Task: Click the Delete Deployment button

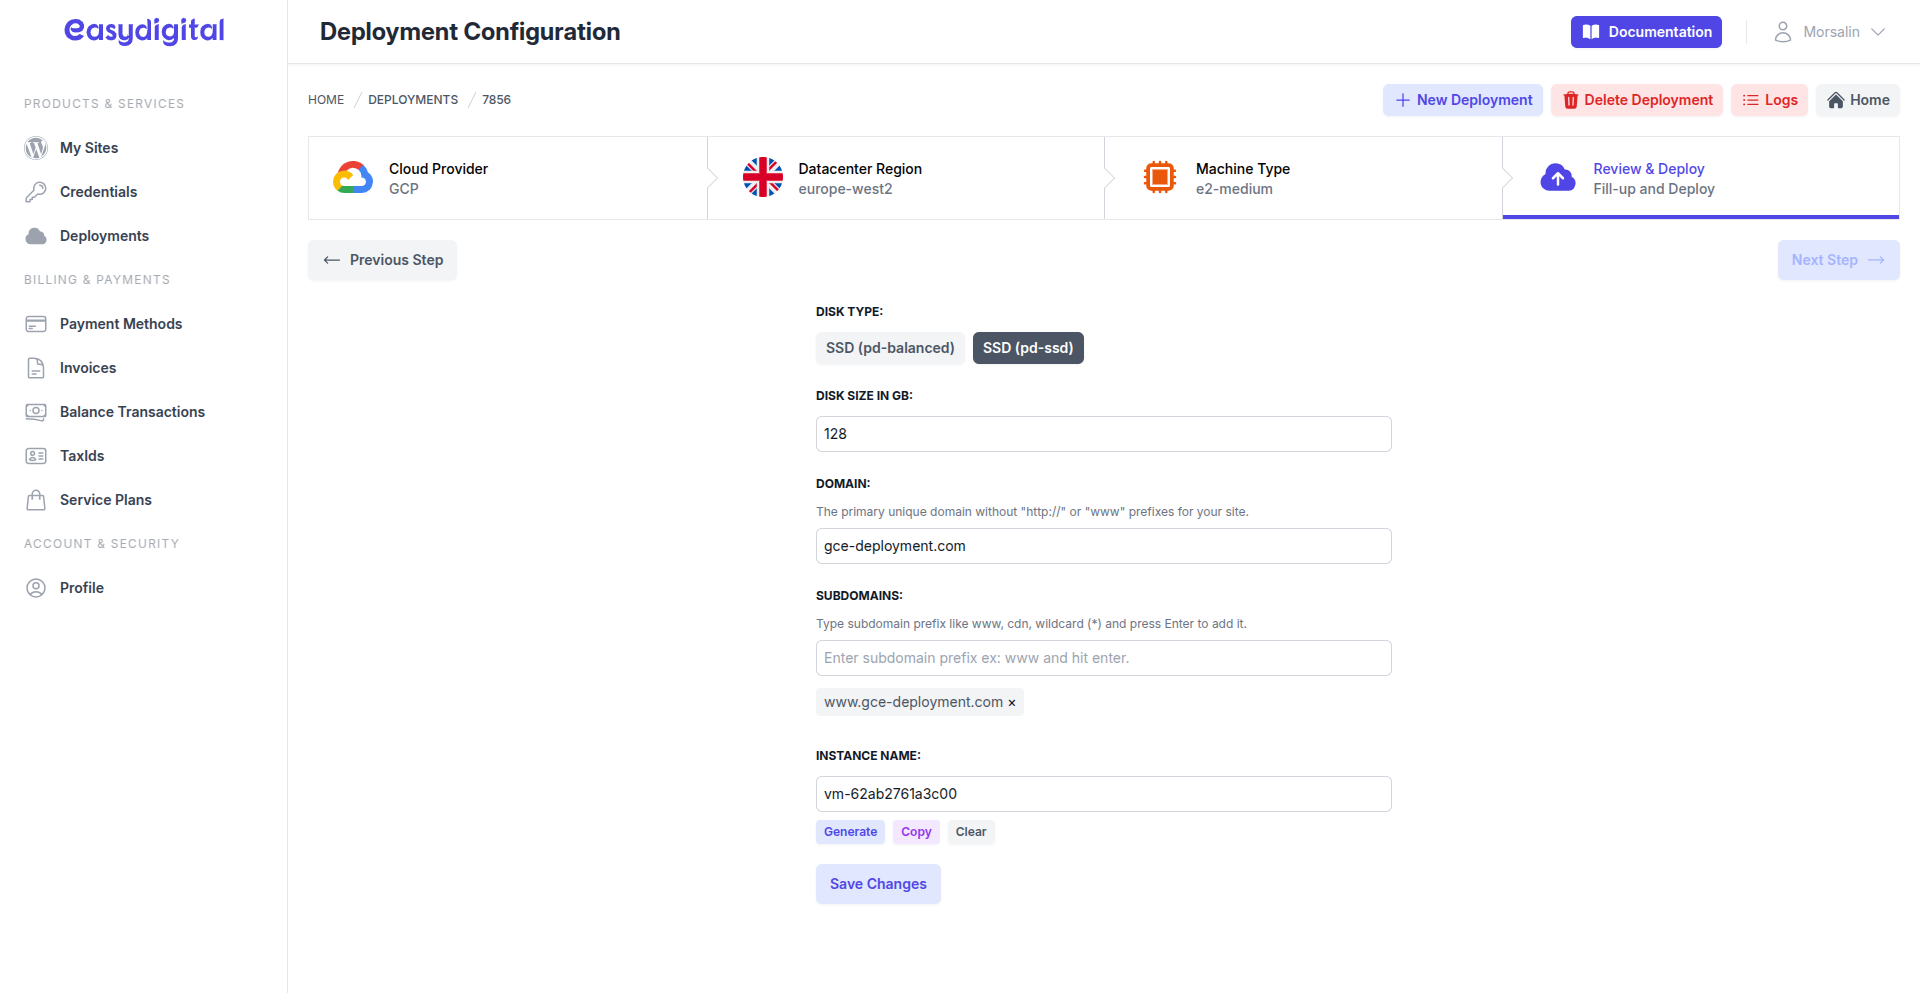Action: click(x=1637, y=100)
